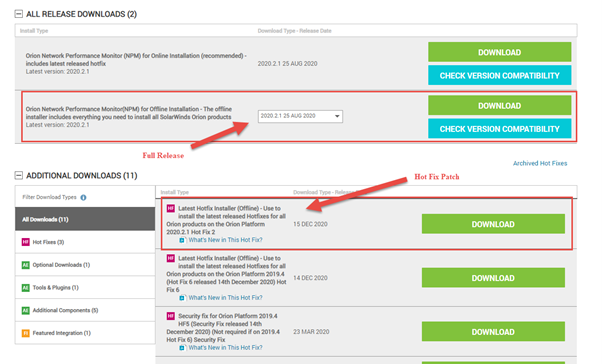The width and height of the screenshot is (602, 364).
Task: Collapse the All Release Downloads section
Action: pos(18,14)
